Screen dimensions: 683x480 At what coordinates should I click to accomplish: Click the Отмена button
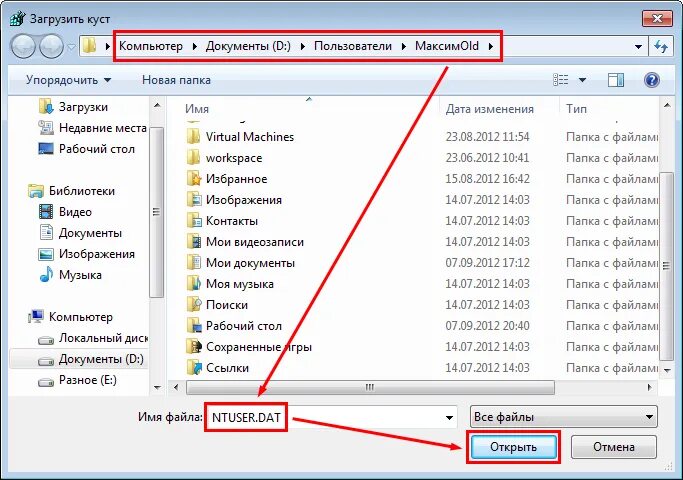[613, 447]
